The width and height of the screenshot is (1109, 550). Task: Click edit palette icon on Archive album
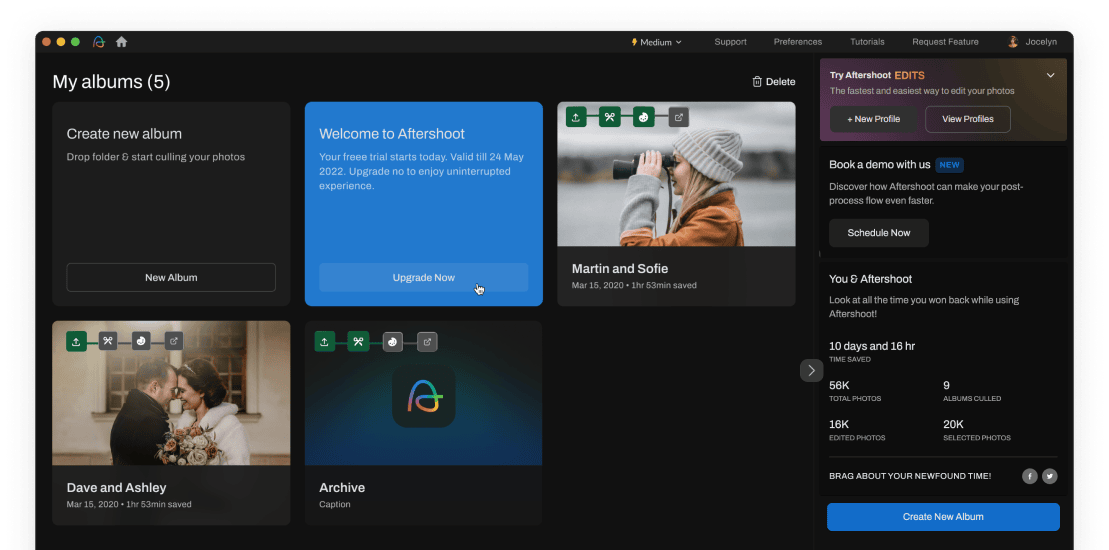(x=393, y=342)
